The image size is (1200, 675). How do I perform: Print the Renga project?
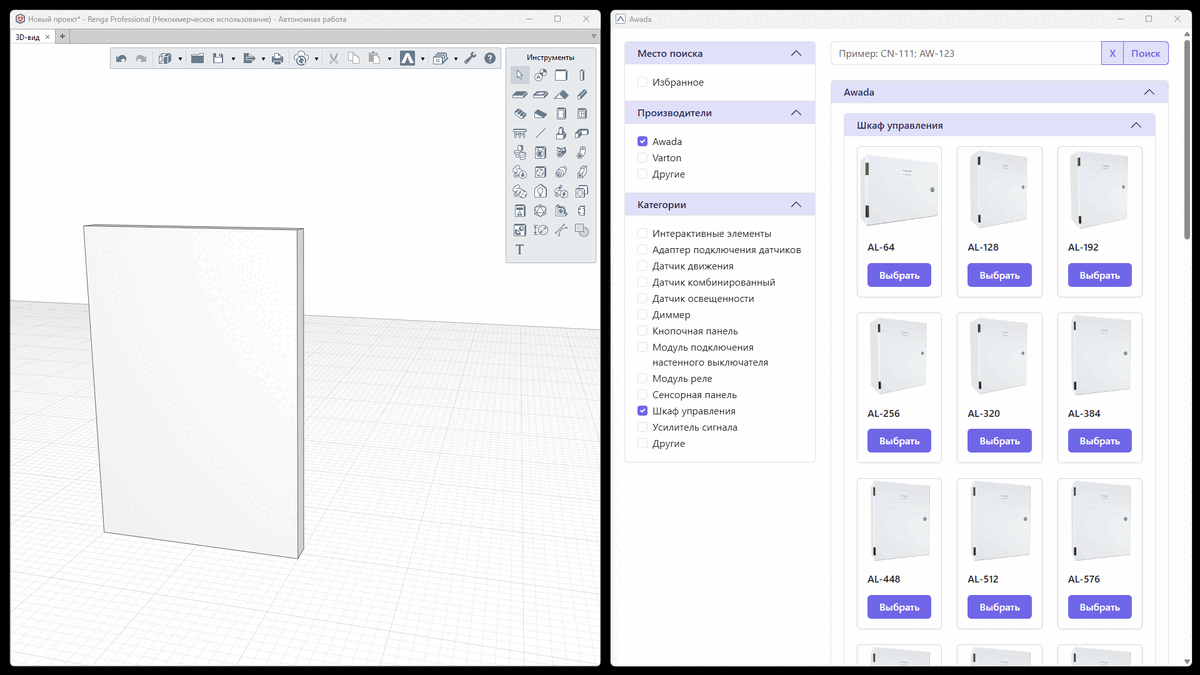coord(277,59)
